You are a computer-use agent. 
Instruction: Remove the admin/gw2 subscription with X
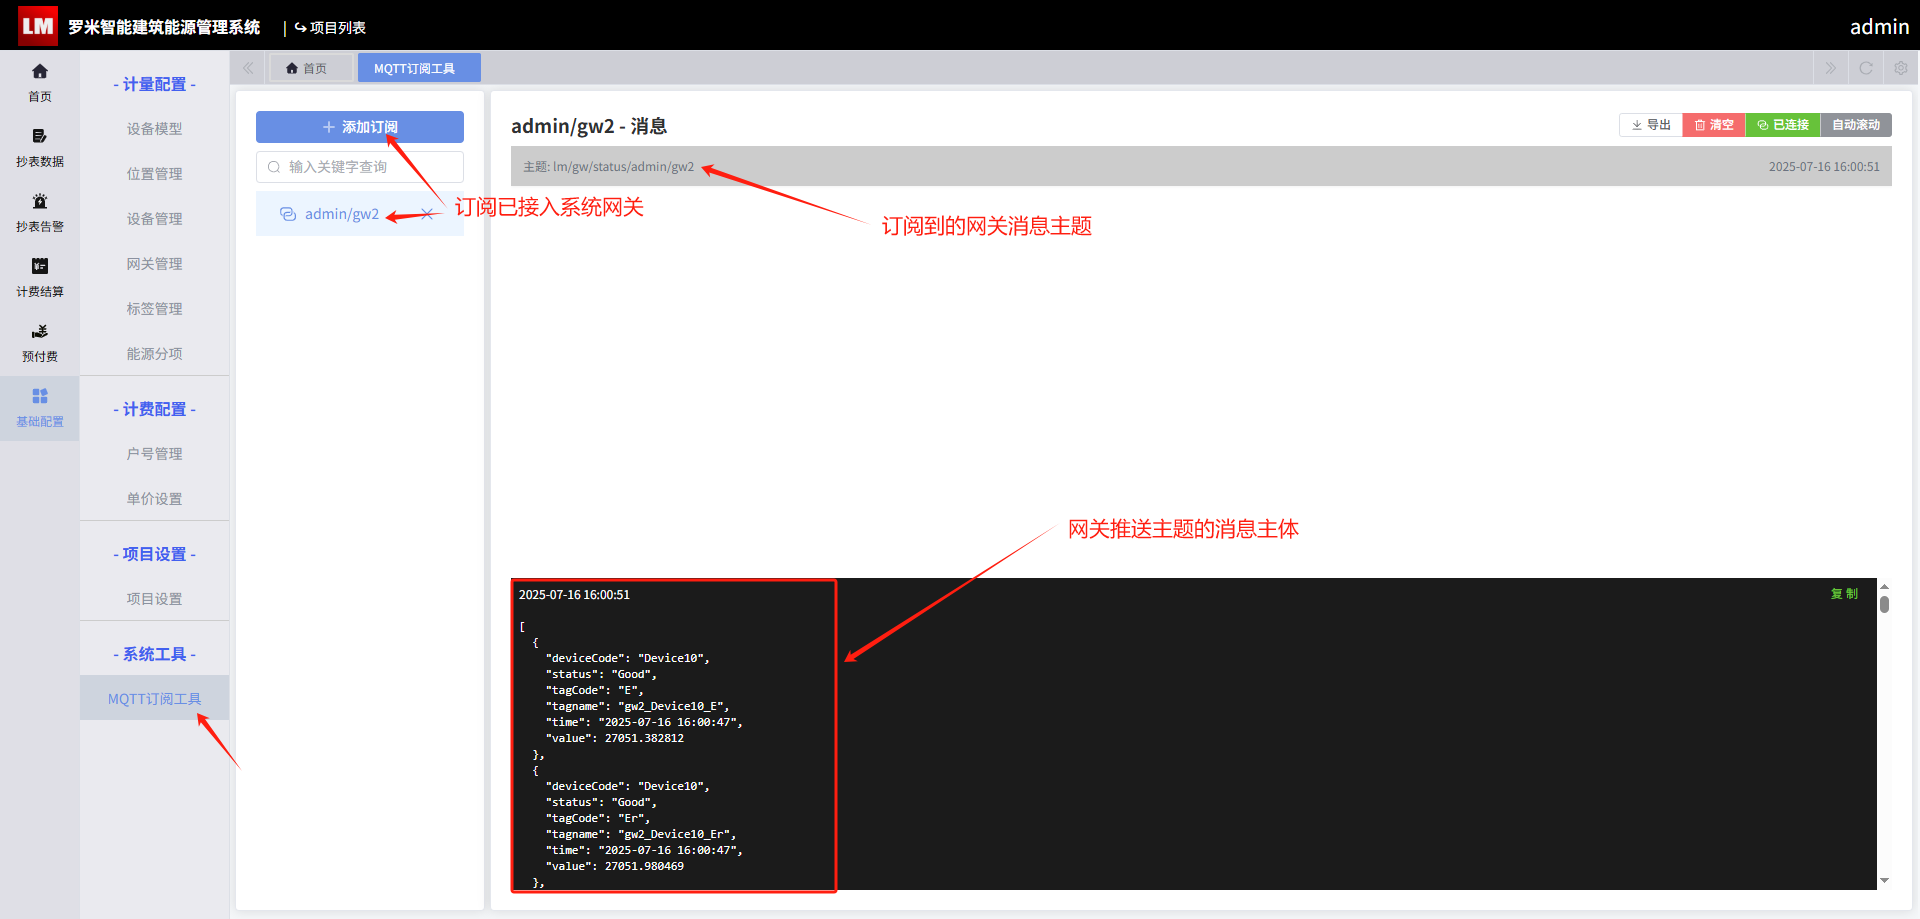pos(427,214)
